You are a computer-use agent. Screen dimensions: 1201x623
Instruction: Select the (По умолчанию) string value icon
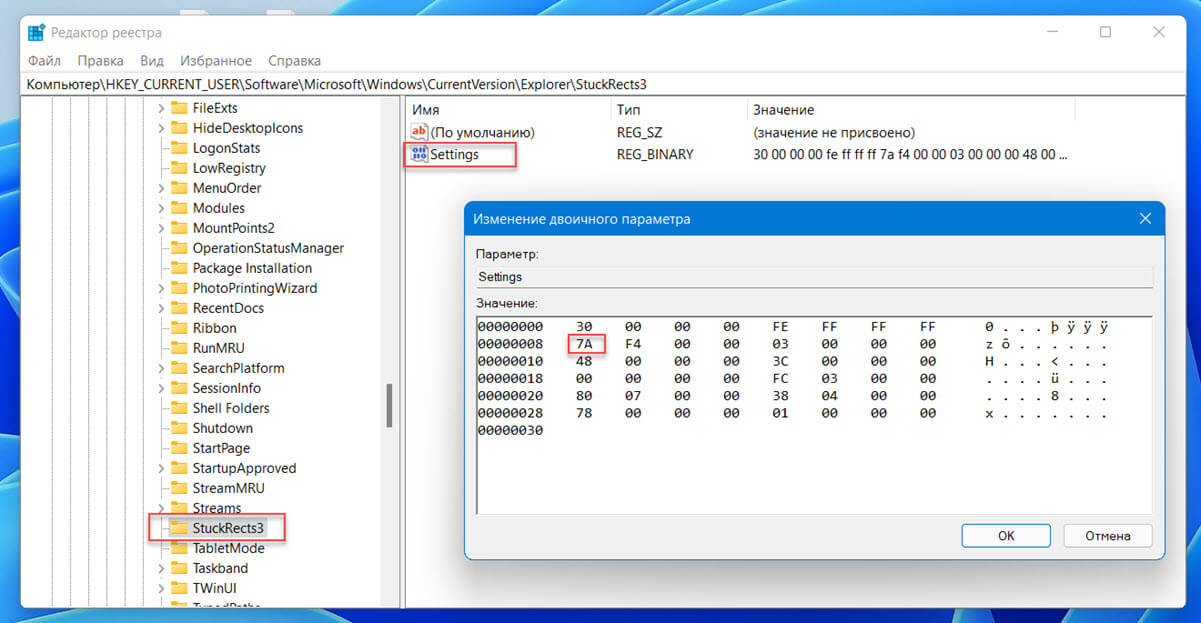tap(419, 132)
